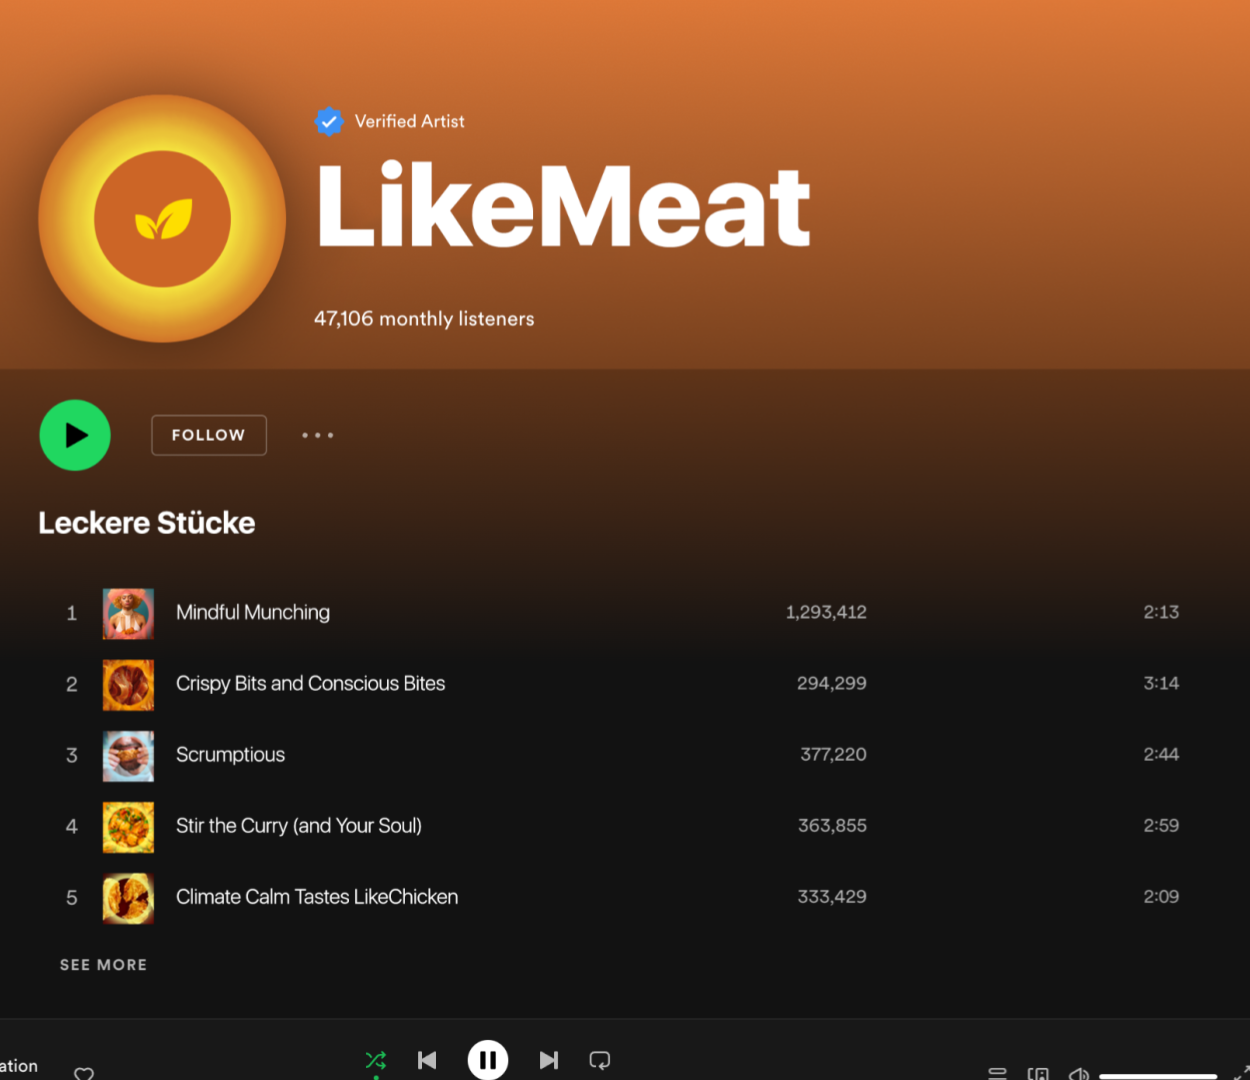
Task: Click the green play button for LikeMeat
Action: [75, 435]
